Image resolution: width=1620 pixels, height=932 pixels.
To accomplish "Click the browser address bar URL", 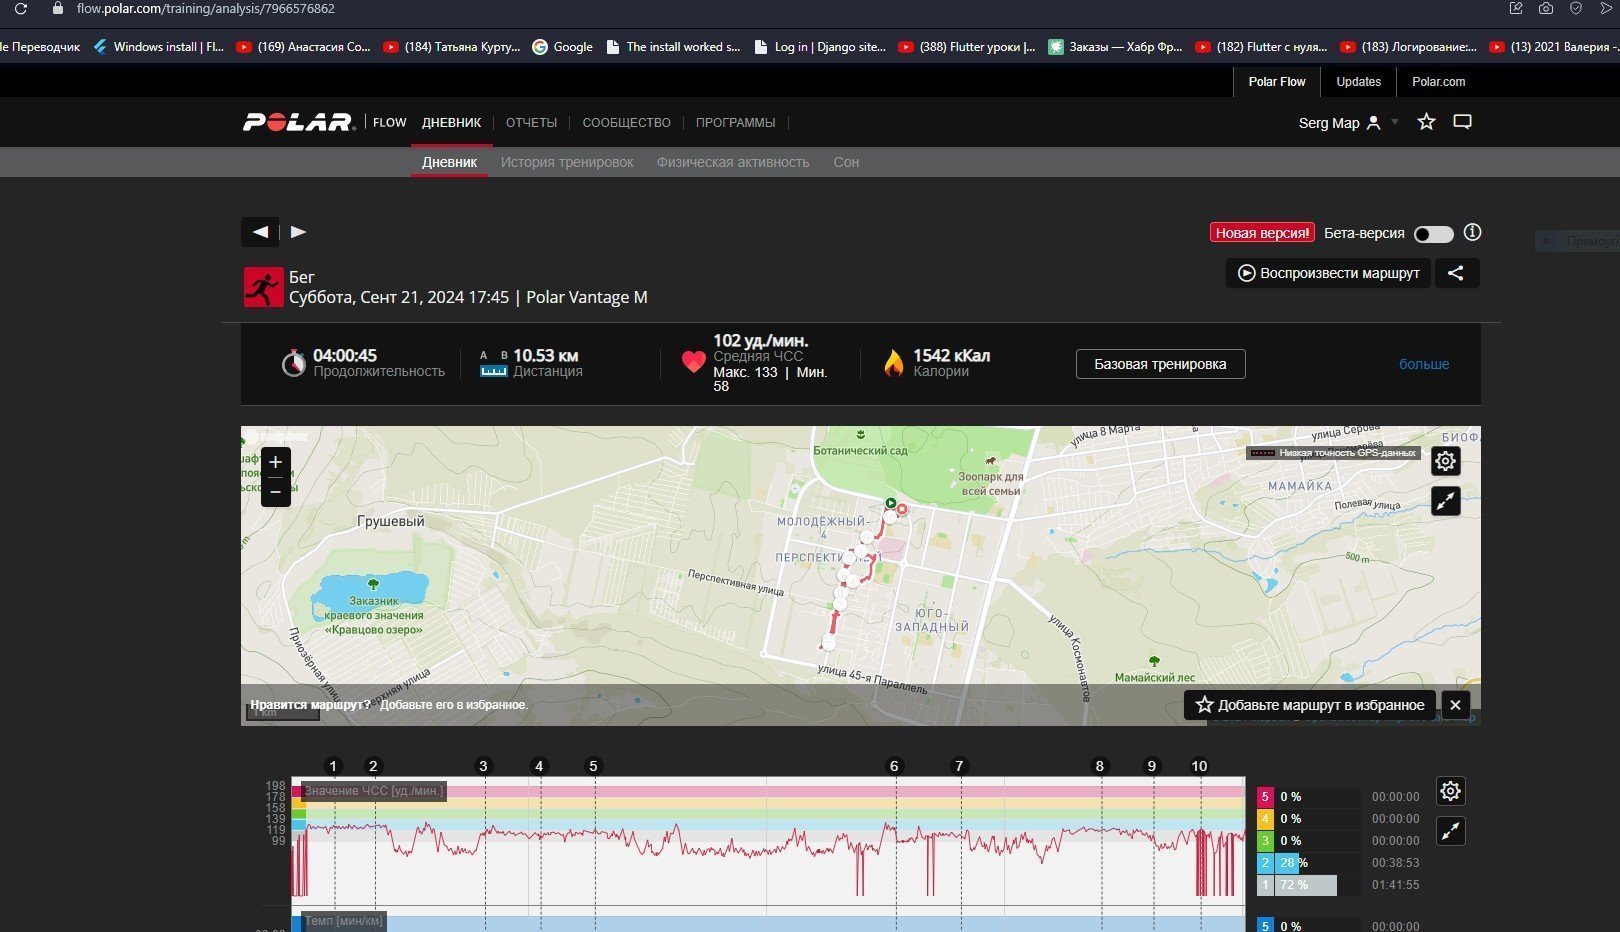I will click(x=205, y=9).
